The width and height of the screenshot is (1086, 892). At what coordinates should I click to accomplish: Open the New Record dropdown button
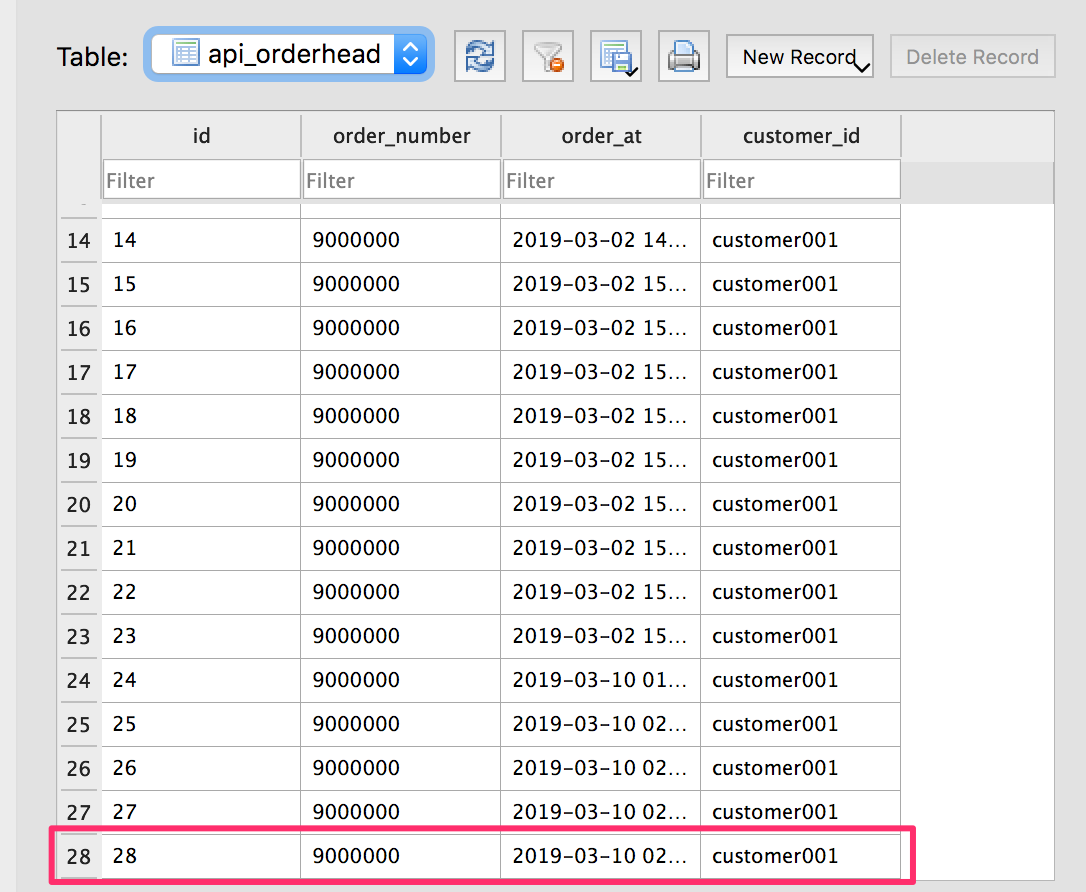[x=800, y=57]
